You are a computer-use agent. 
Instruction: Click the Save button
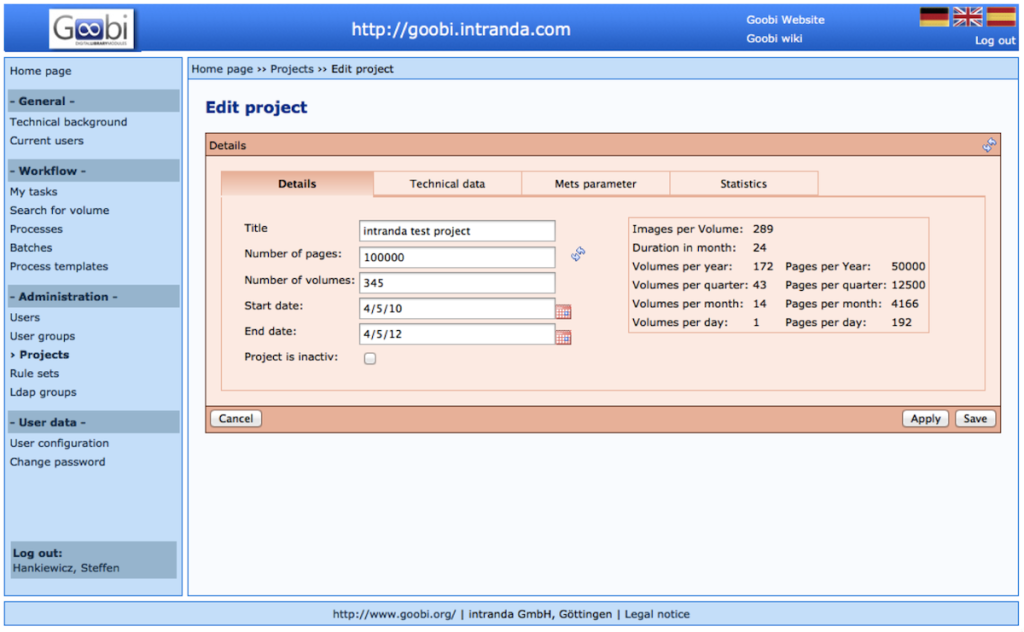pyautogui.click(x=975, y=419)
